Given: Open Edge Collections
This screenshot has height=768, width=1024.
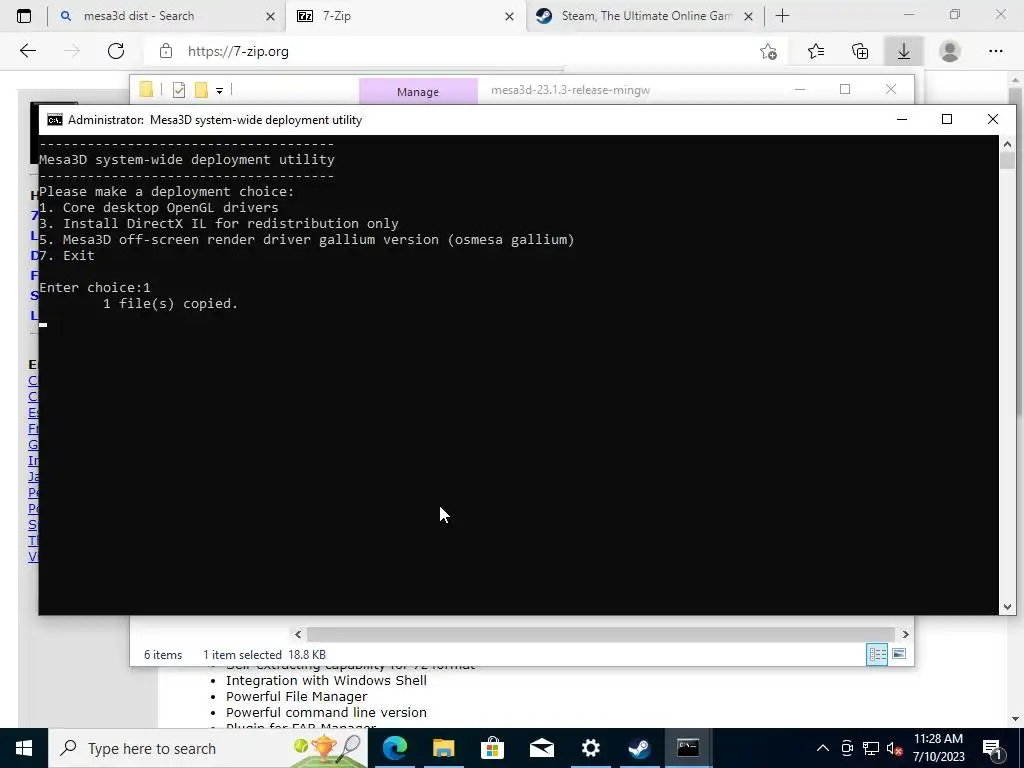Looking at the screenshot, I should pos(860,51).
